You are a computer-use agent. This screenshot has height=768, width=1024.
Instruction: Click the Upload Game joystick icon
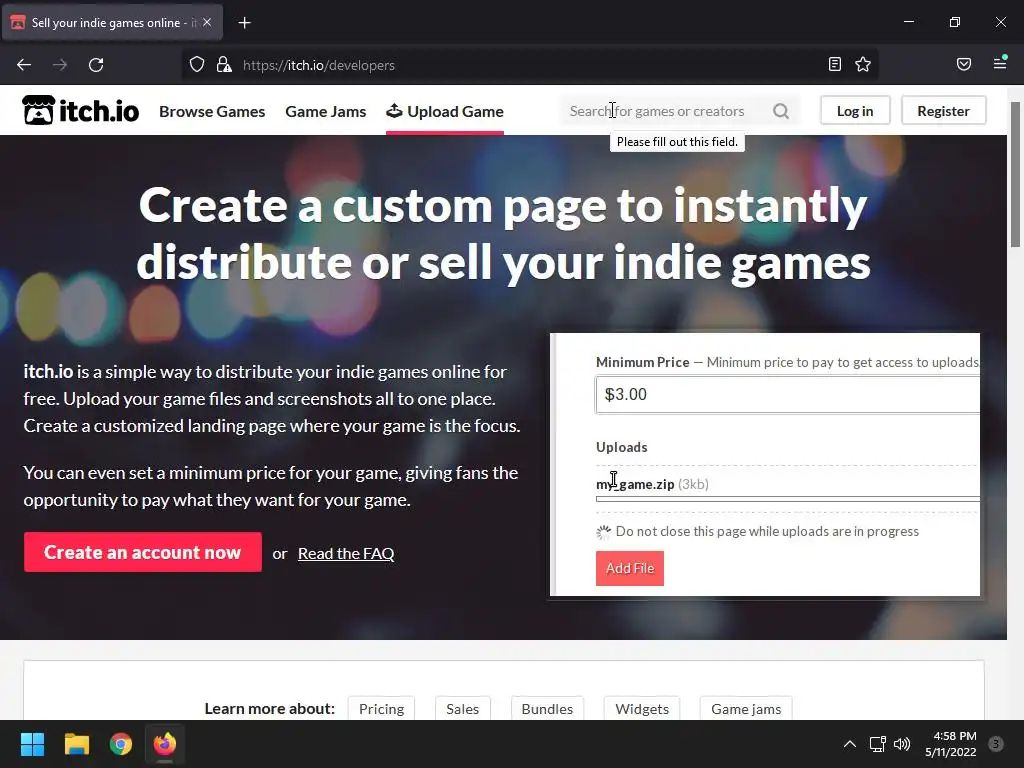click(x=394, y=110)
